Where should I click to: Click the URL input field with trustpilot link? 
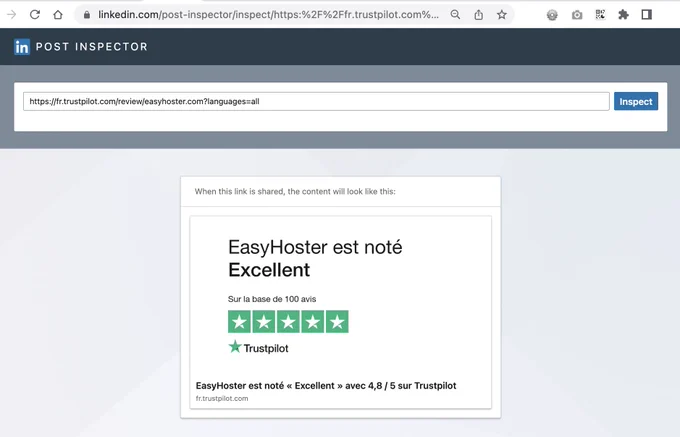tap(316, 101)
